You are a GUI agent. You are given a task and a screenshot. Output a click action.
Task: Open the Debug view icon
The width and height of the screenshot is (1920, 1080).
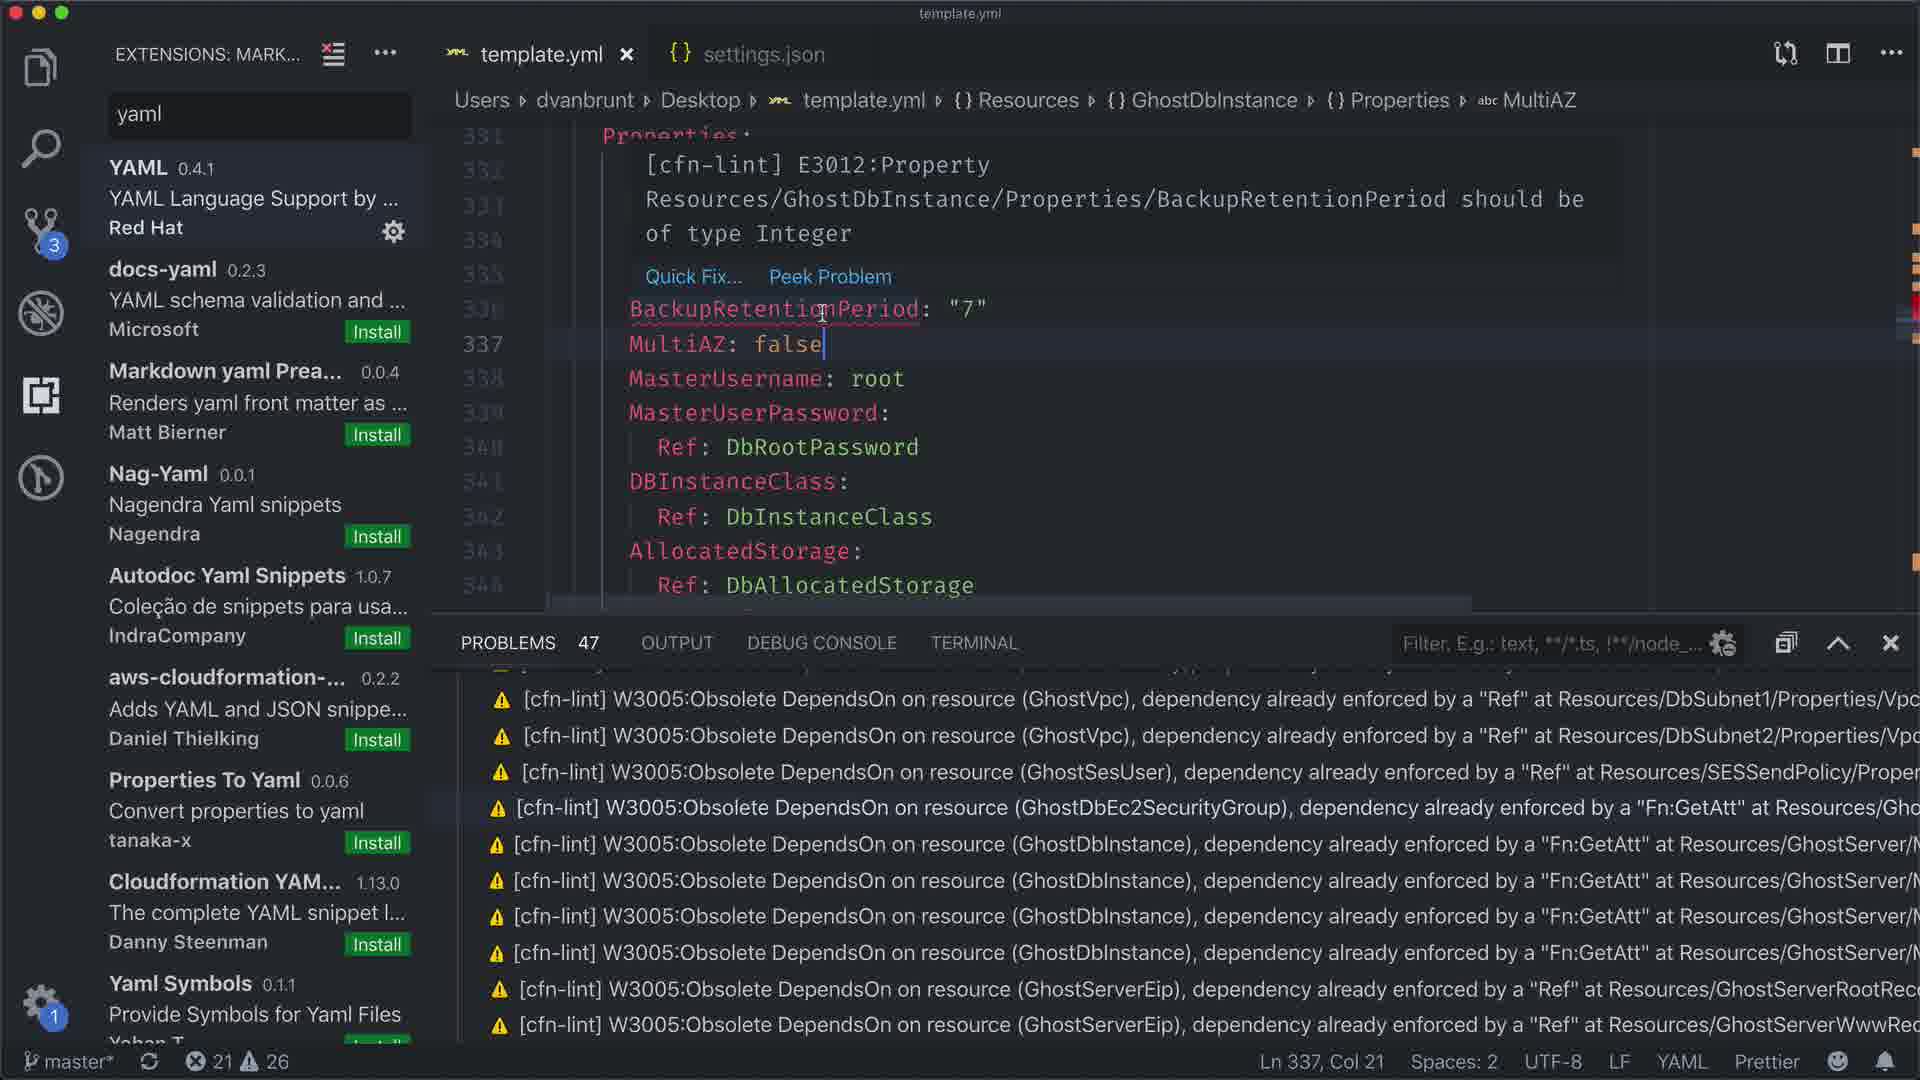[40, 313]
